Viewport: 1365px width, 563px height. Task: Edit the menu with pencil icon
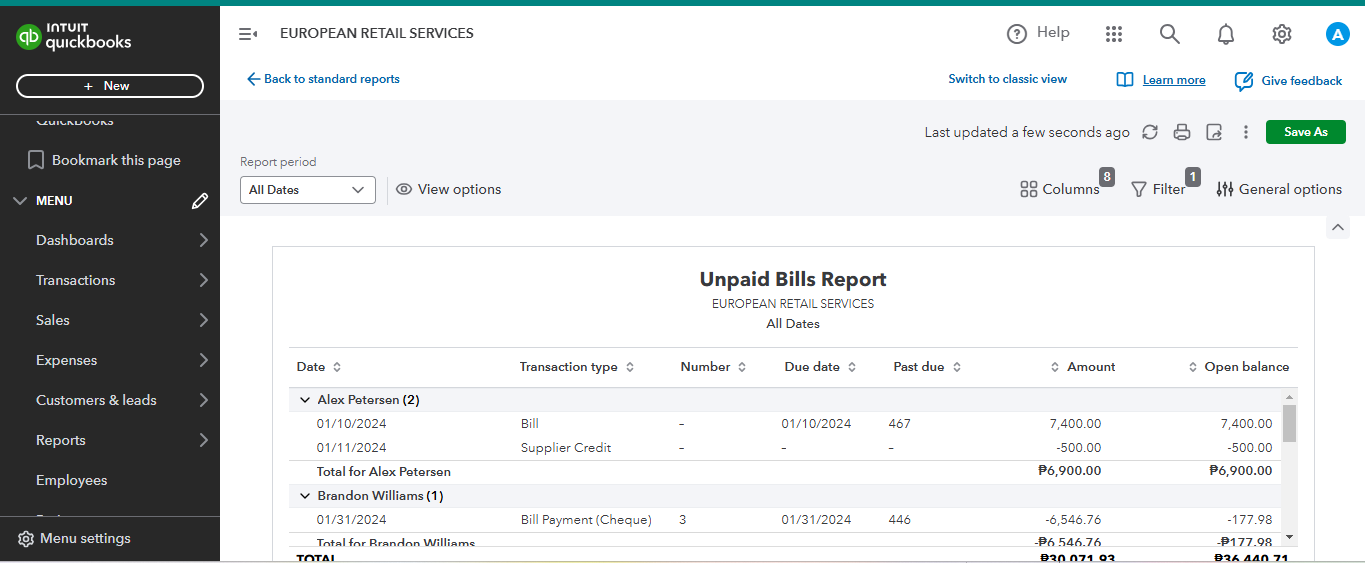tap(200, 201)
